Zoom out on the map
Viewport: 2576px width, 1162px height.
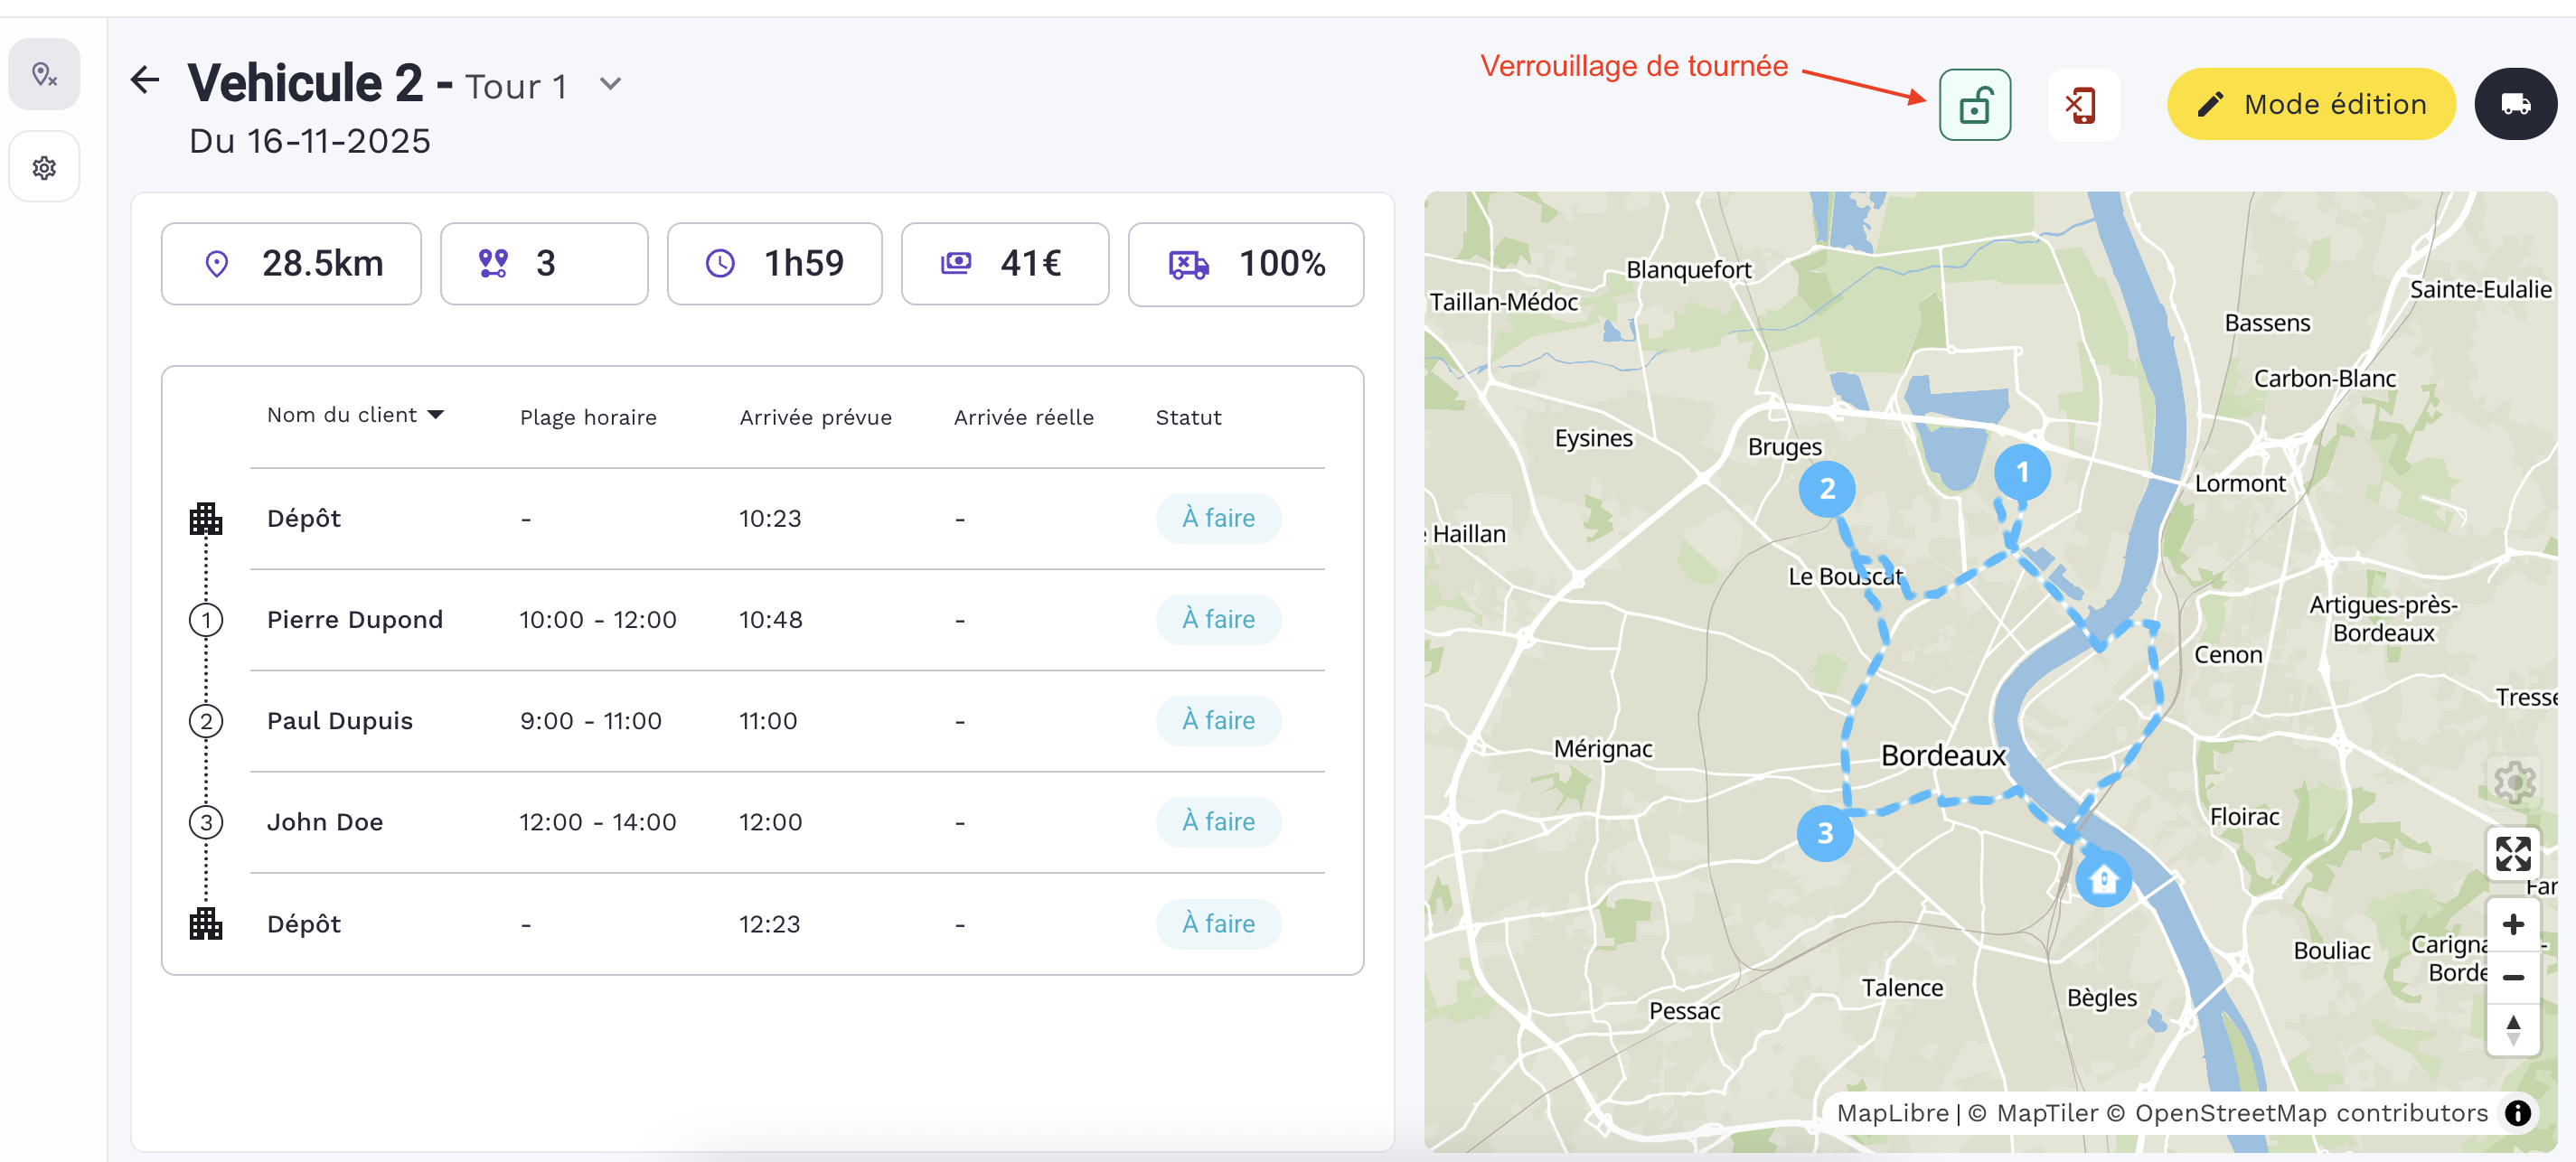(x=2512, y=977)
